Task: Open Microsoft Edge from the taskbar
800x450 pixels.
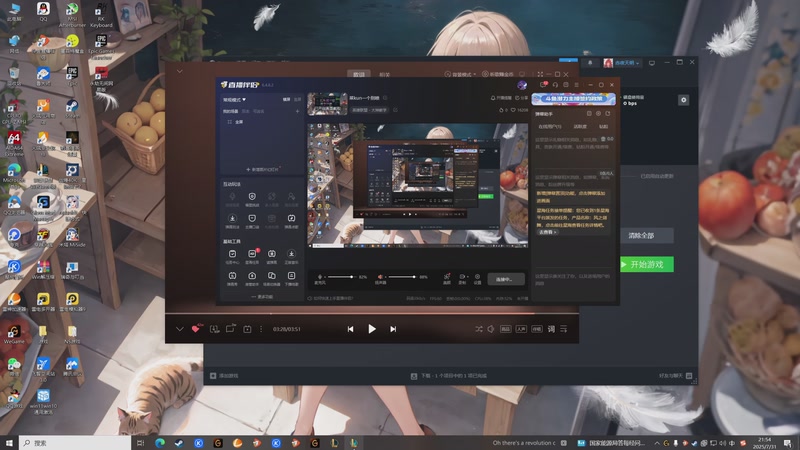Action: (160, 443)
